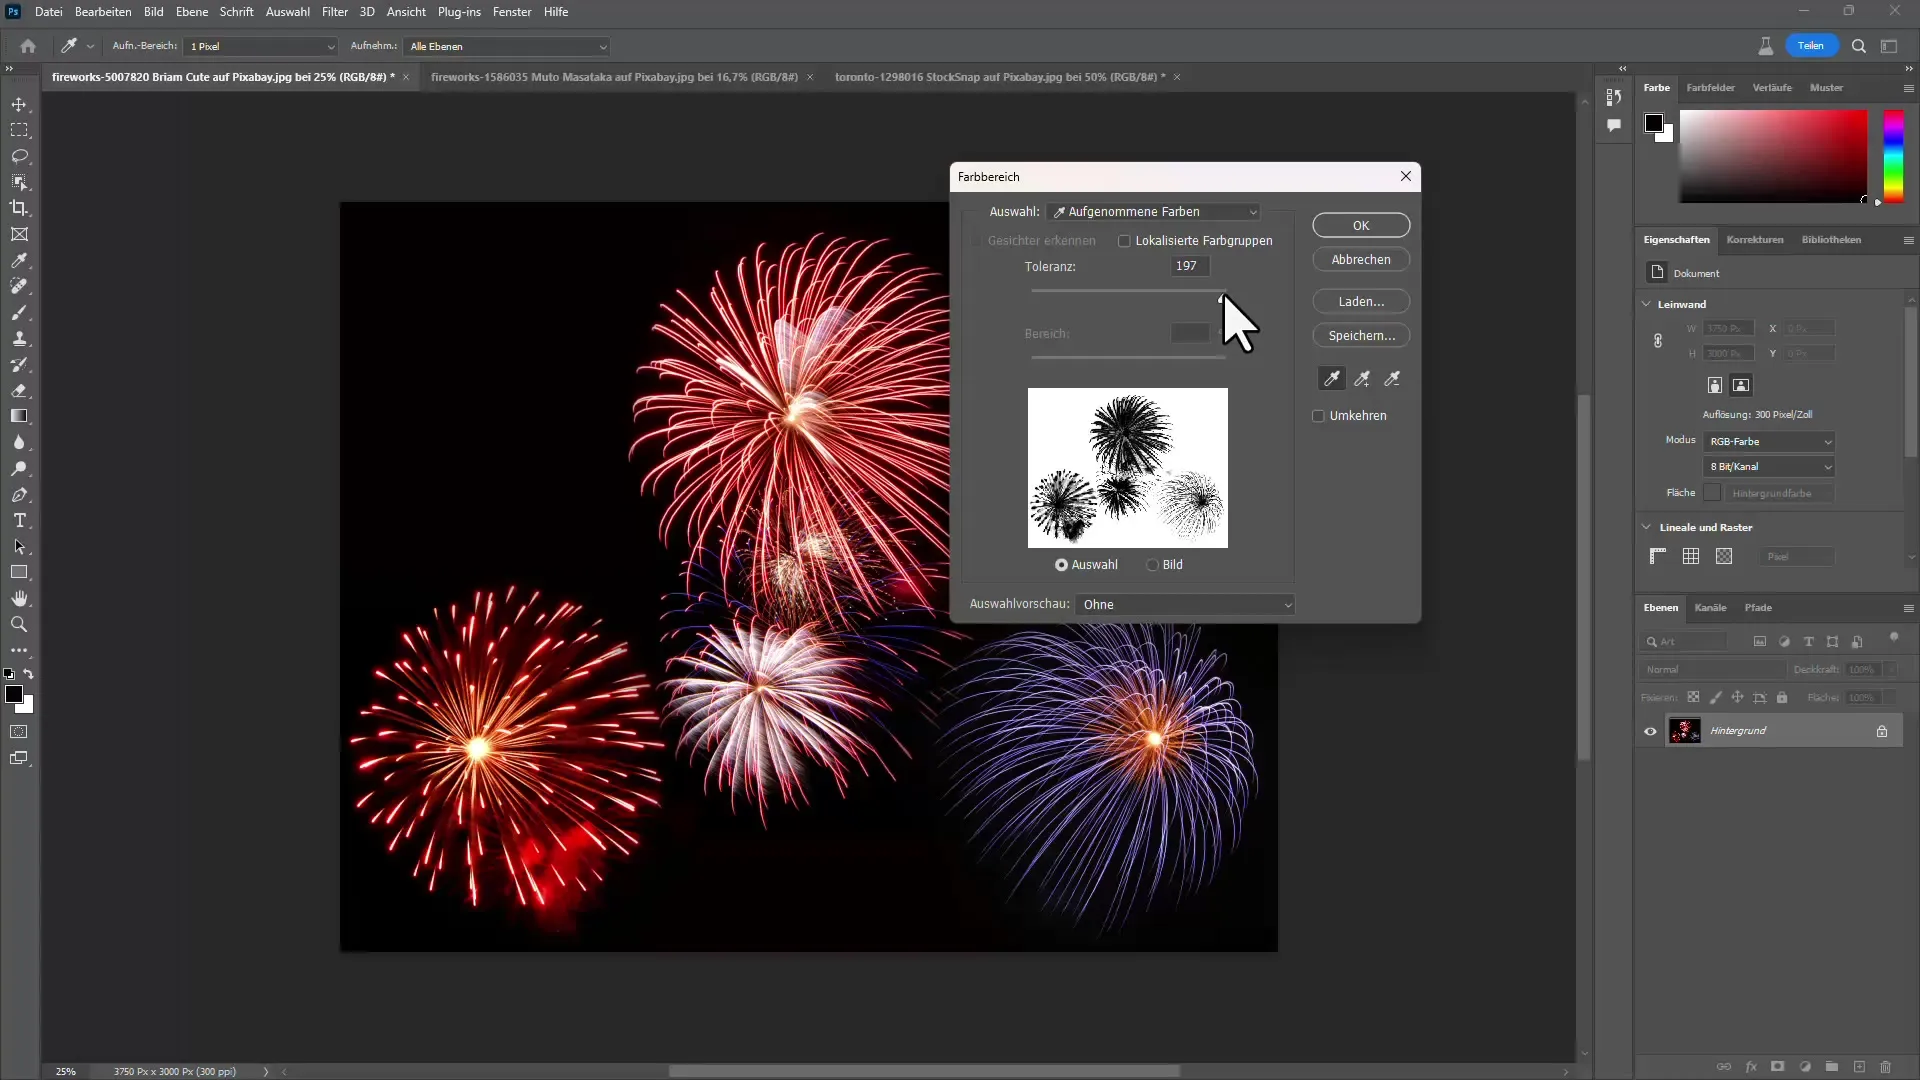The image size is (1920, 1080).
Task: Select the Rectangle shape tool
Action: pos(19,572)
